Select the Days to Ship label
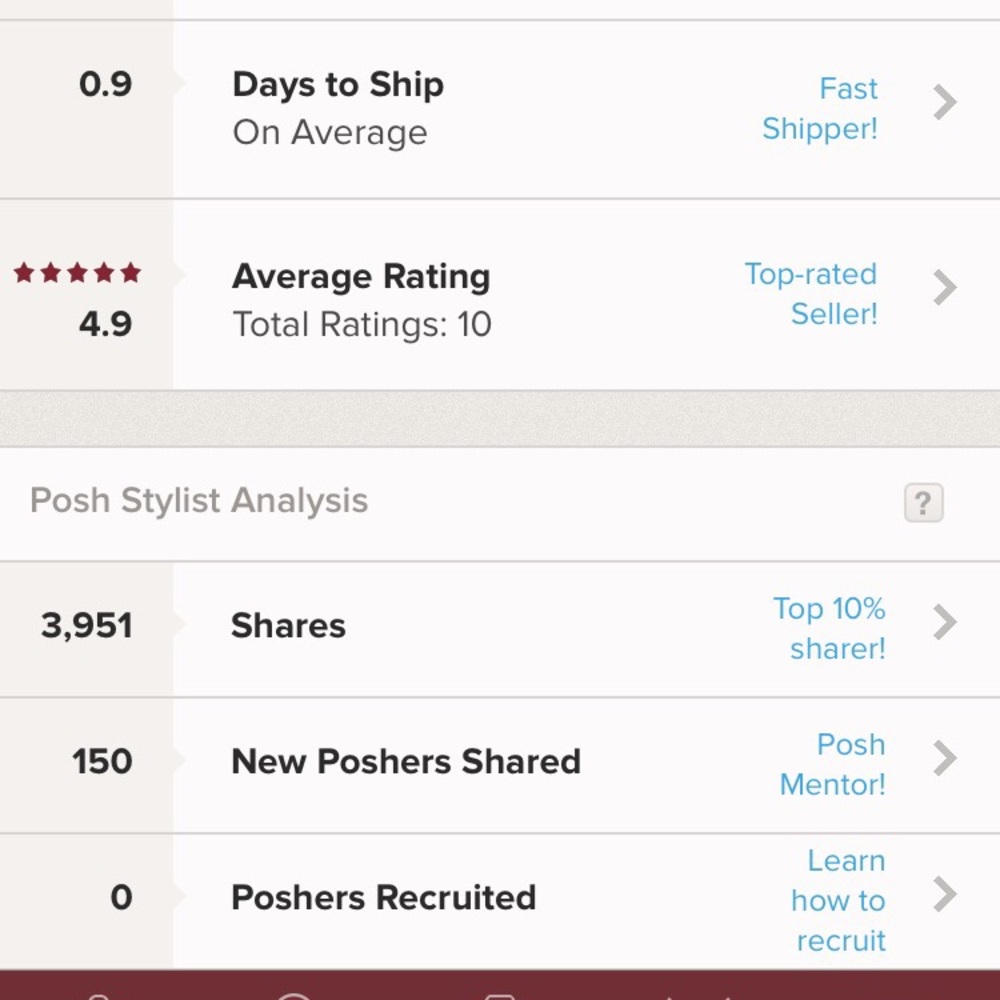 point(338,85)
